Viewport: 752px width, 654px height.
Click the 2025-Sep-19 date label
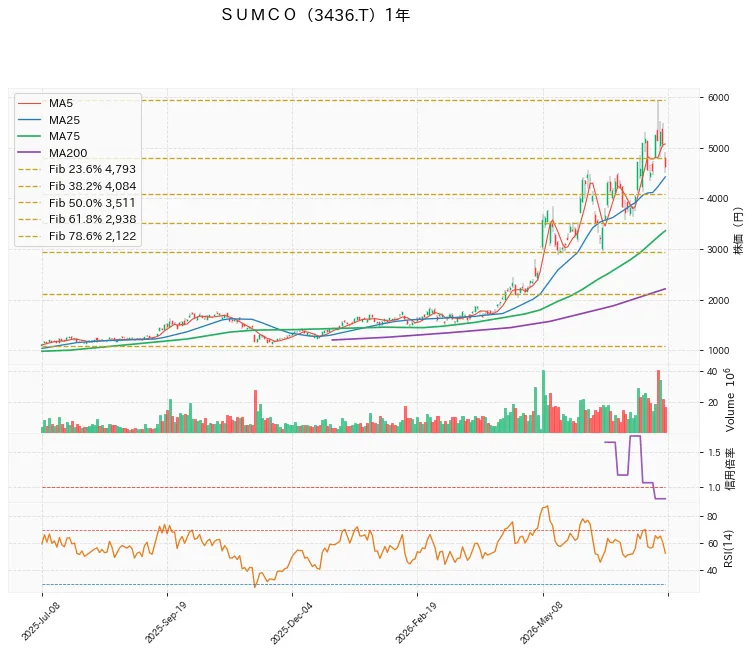[165, 621]
